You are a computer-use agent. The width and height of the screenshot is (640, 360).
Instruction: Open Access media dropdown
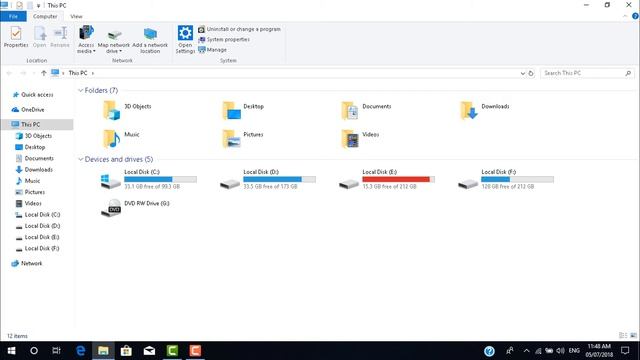(x=86, y=40)
